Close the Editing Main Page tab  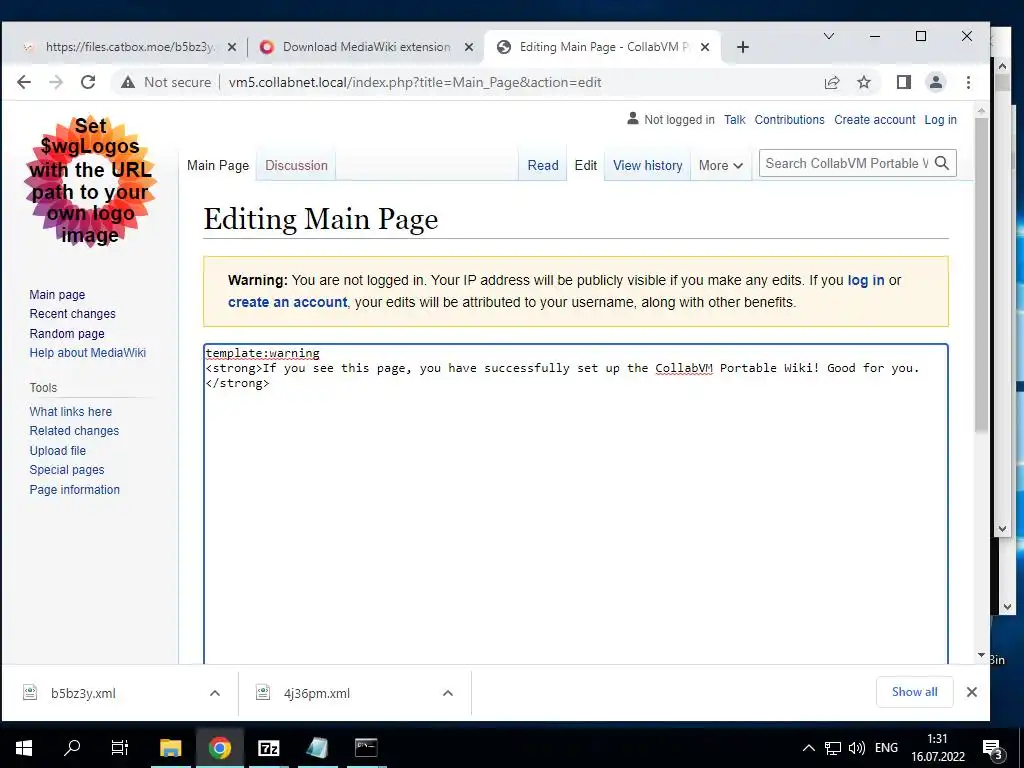705,47
